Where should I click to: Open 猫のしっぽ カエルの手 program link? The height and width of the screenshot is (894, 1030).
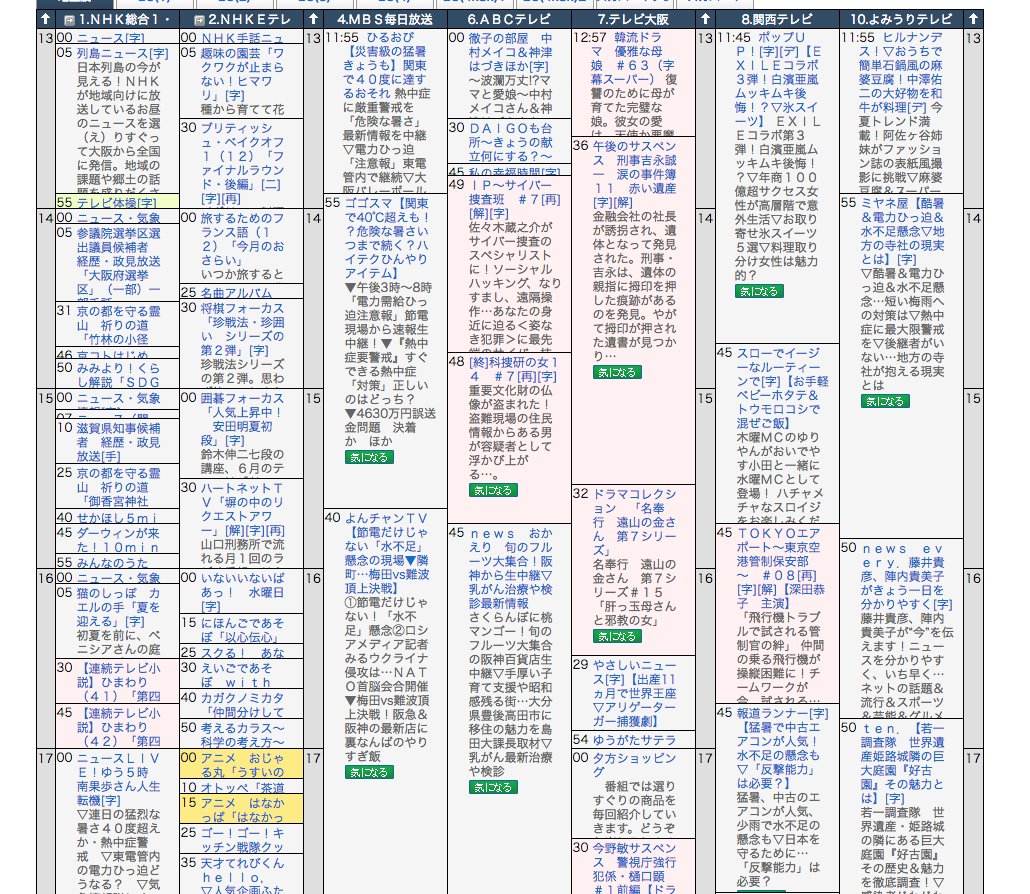click(118, 606)
